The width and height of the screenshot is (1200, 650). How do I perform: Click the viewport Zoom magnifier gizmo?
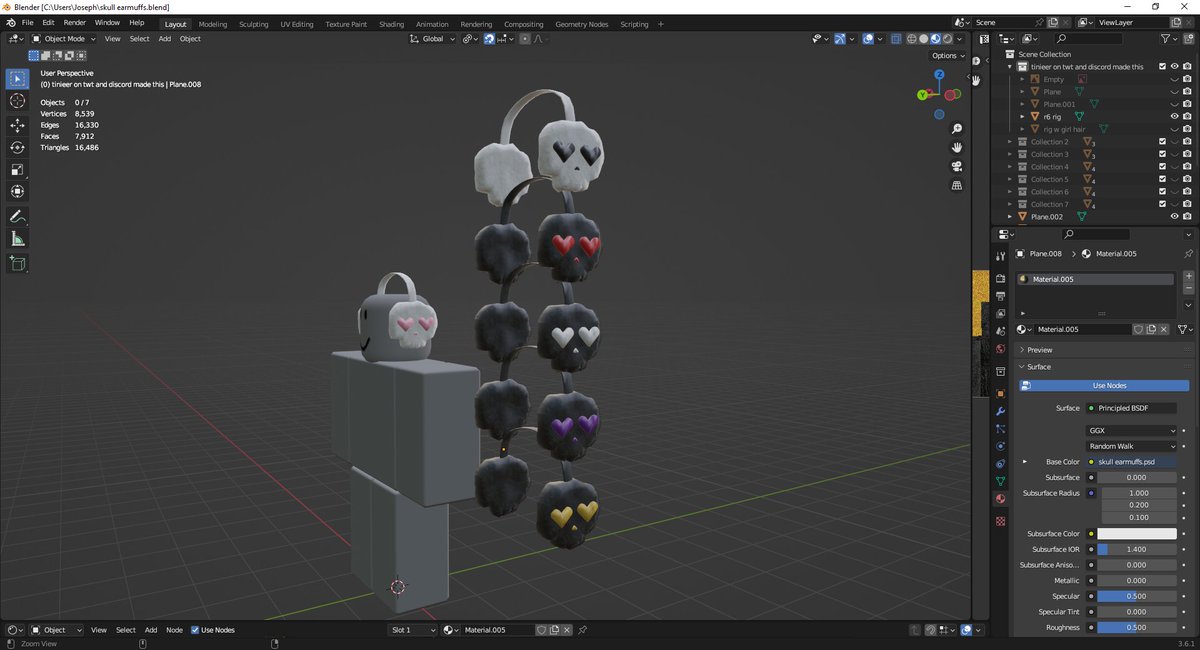pyautogui.click(x=957, y=129)
